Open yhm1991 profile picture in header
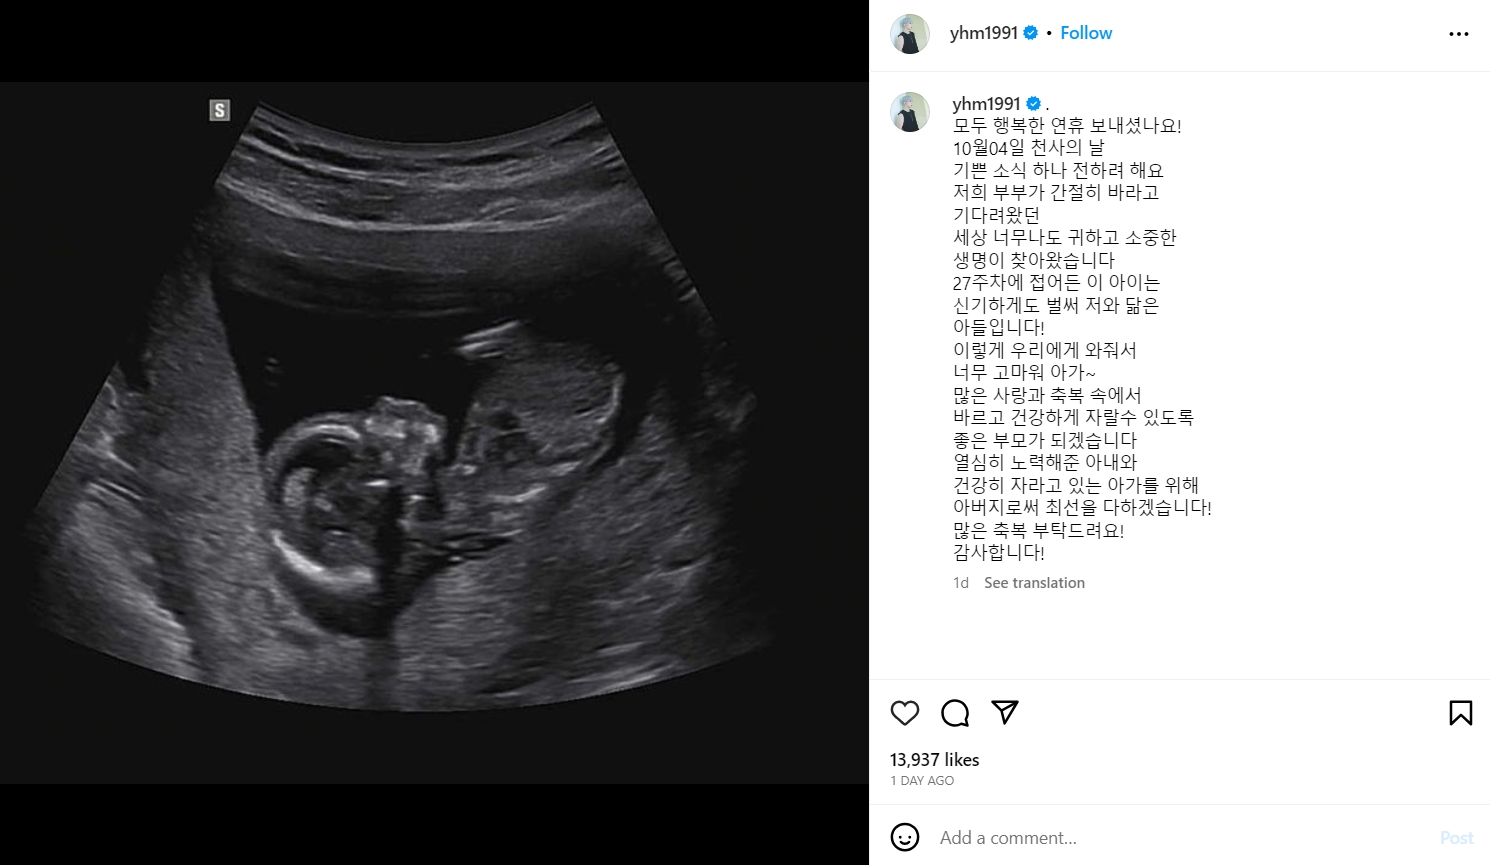This screenshot has height=865, width=1490. pyautogui.click(x=910, y=34)
